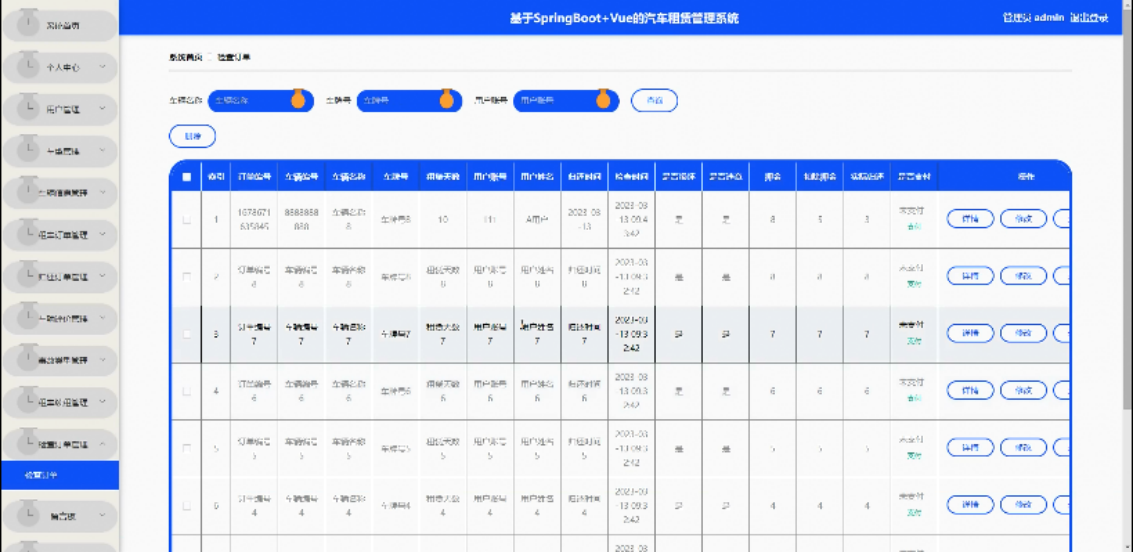Click the 删除 delete button above table
The width and height of the screenshot is (1134, 553).
point(192,136)
